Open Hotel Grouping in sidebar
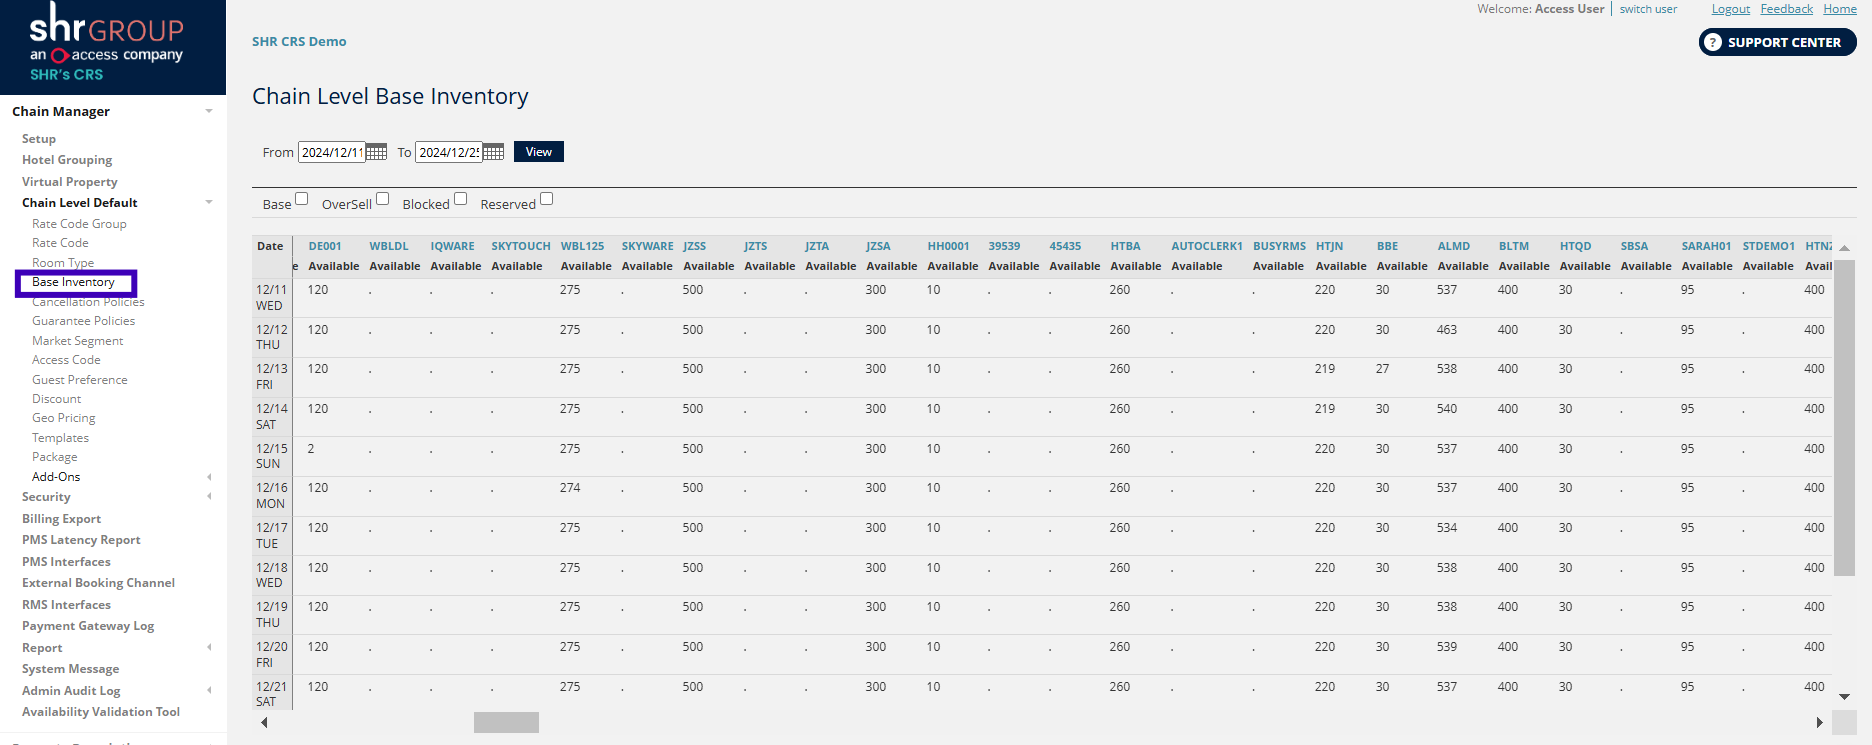Image resolution: width=1872 pixels, height=745 pixels. 67,160
